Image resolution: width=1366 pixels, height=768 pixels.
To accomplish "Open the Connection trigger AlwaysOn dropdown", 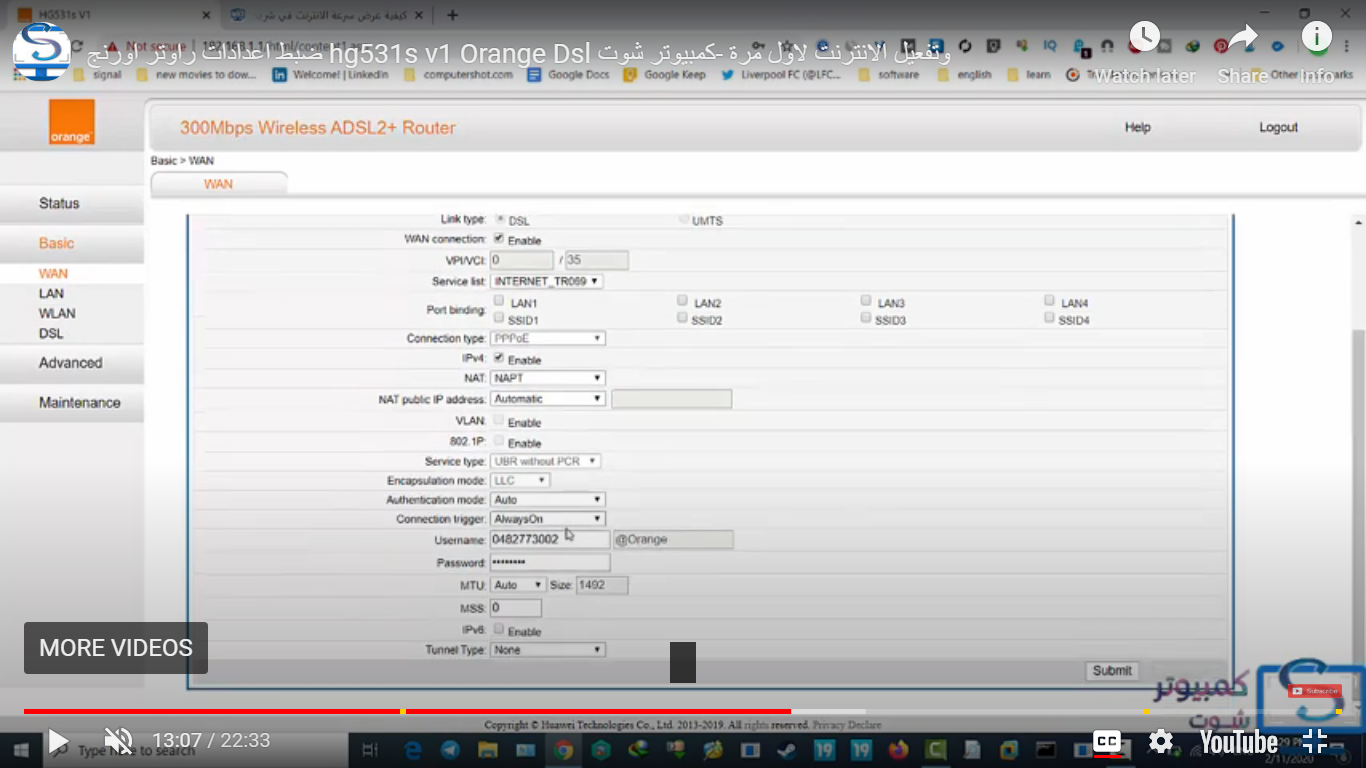I will coord(548,519).
